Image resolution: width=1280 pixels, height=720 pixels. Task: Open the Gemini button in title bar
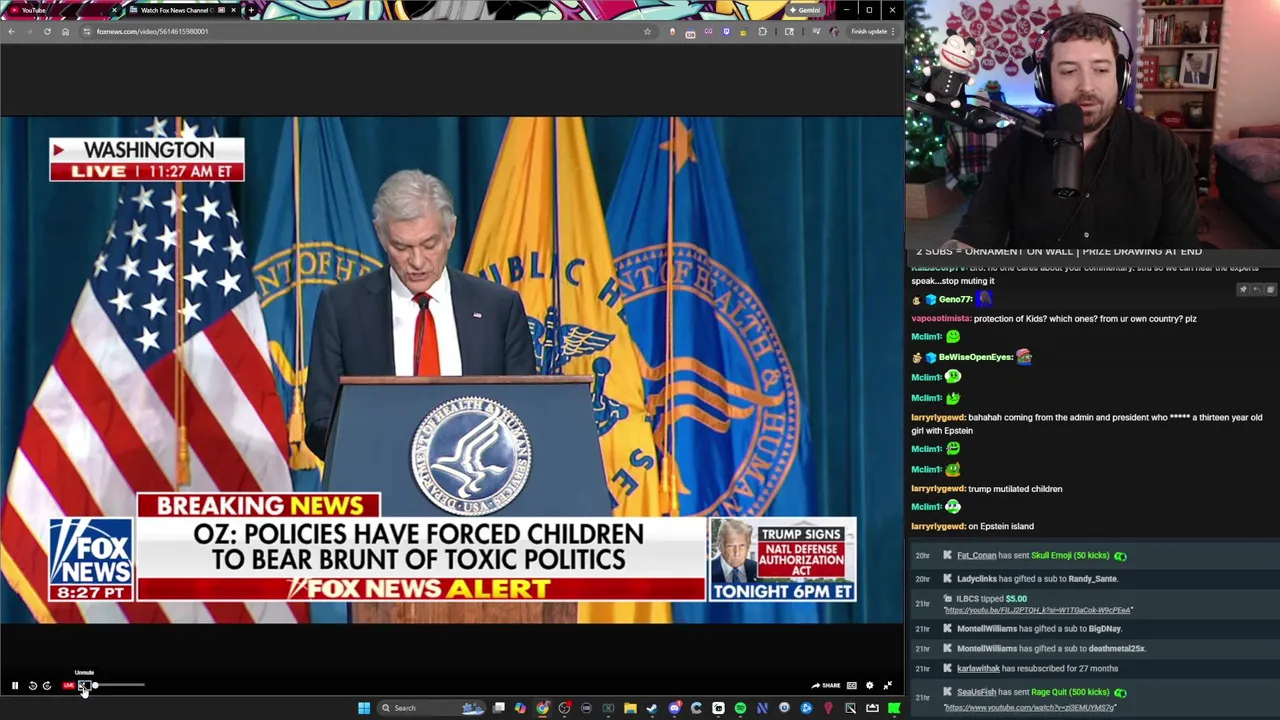coord(805,10)
